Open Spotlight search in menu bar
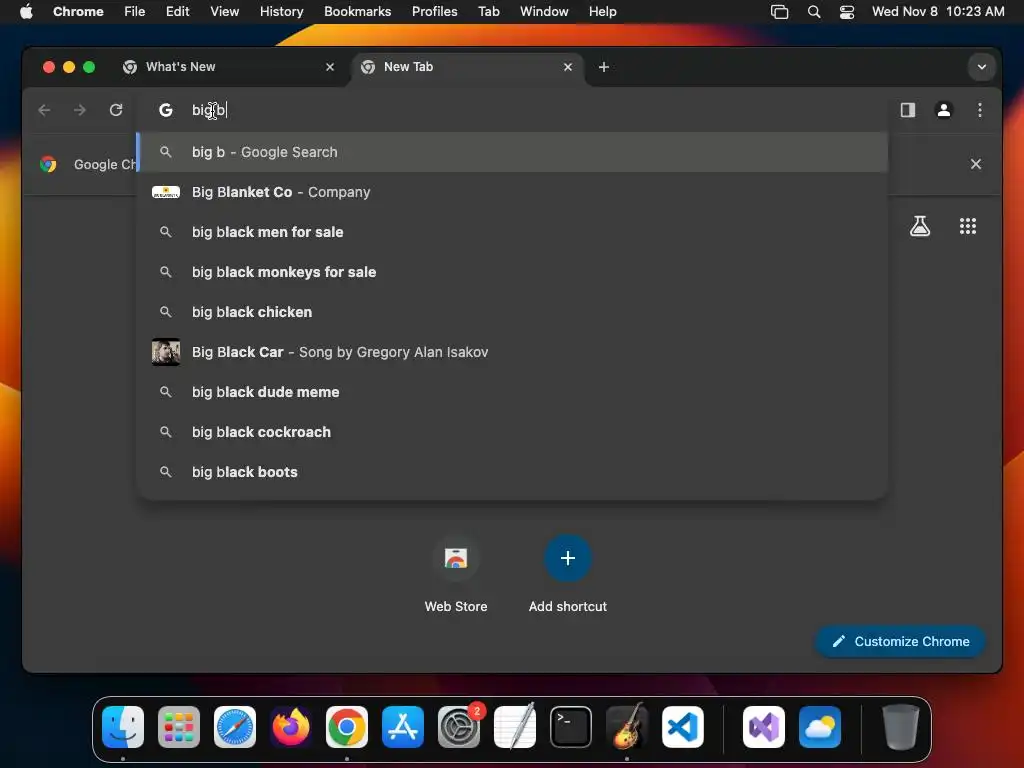1024x768 pixels. pos(814,12)
